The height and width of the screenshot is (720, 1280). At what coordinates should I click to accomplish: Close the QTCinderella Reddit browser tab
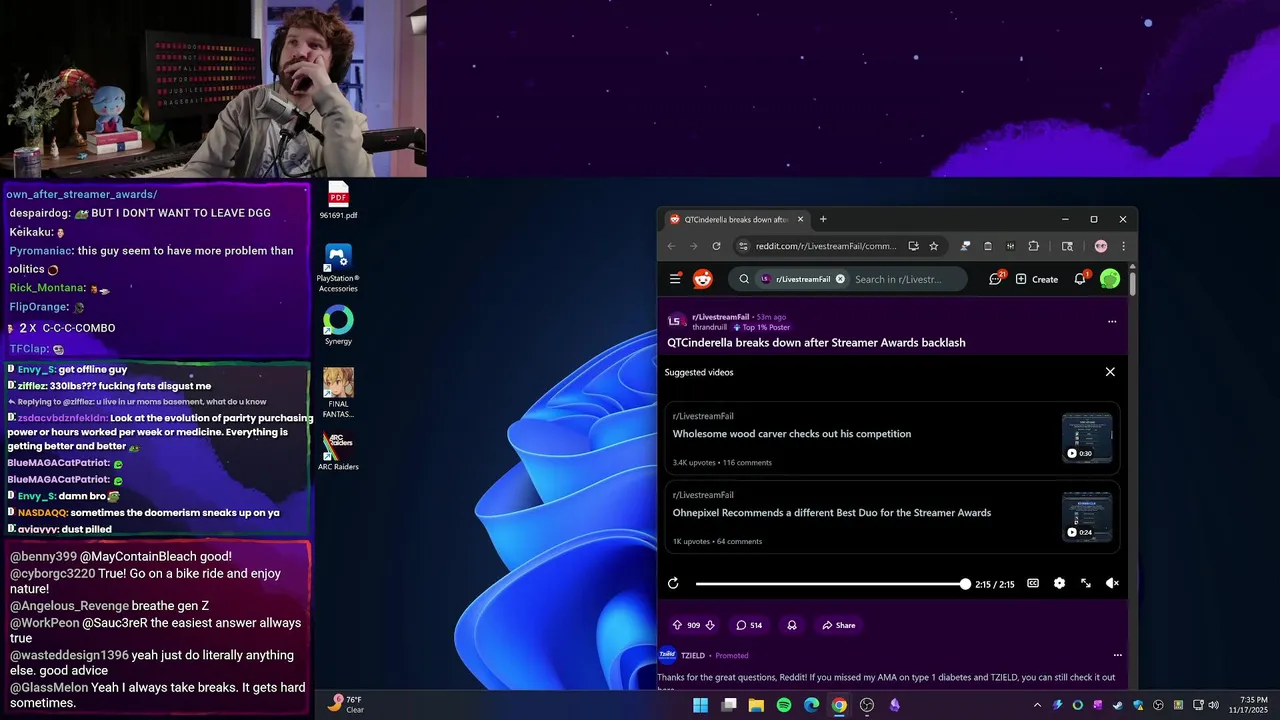pyautogui.click(x=800, y=219)
